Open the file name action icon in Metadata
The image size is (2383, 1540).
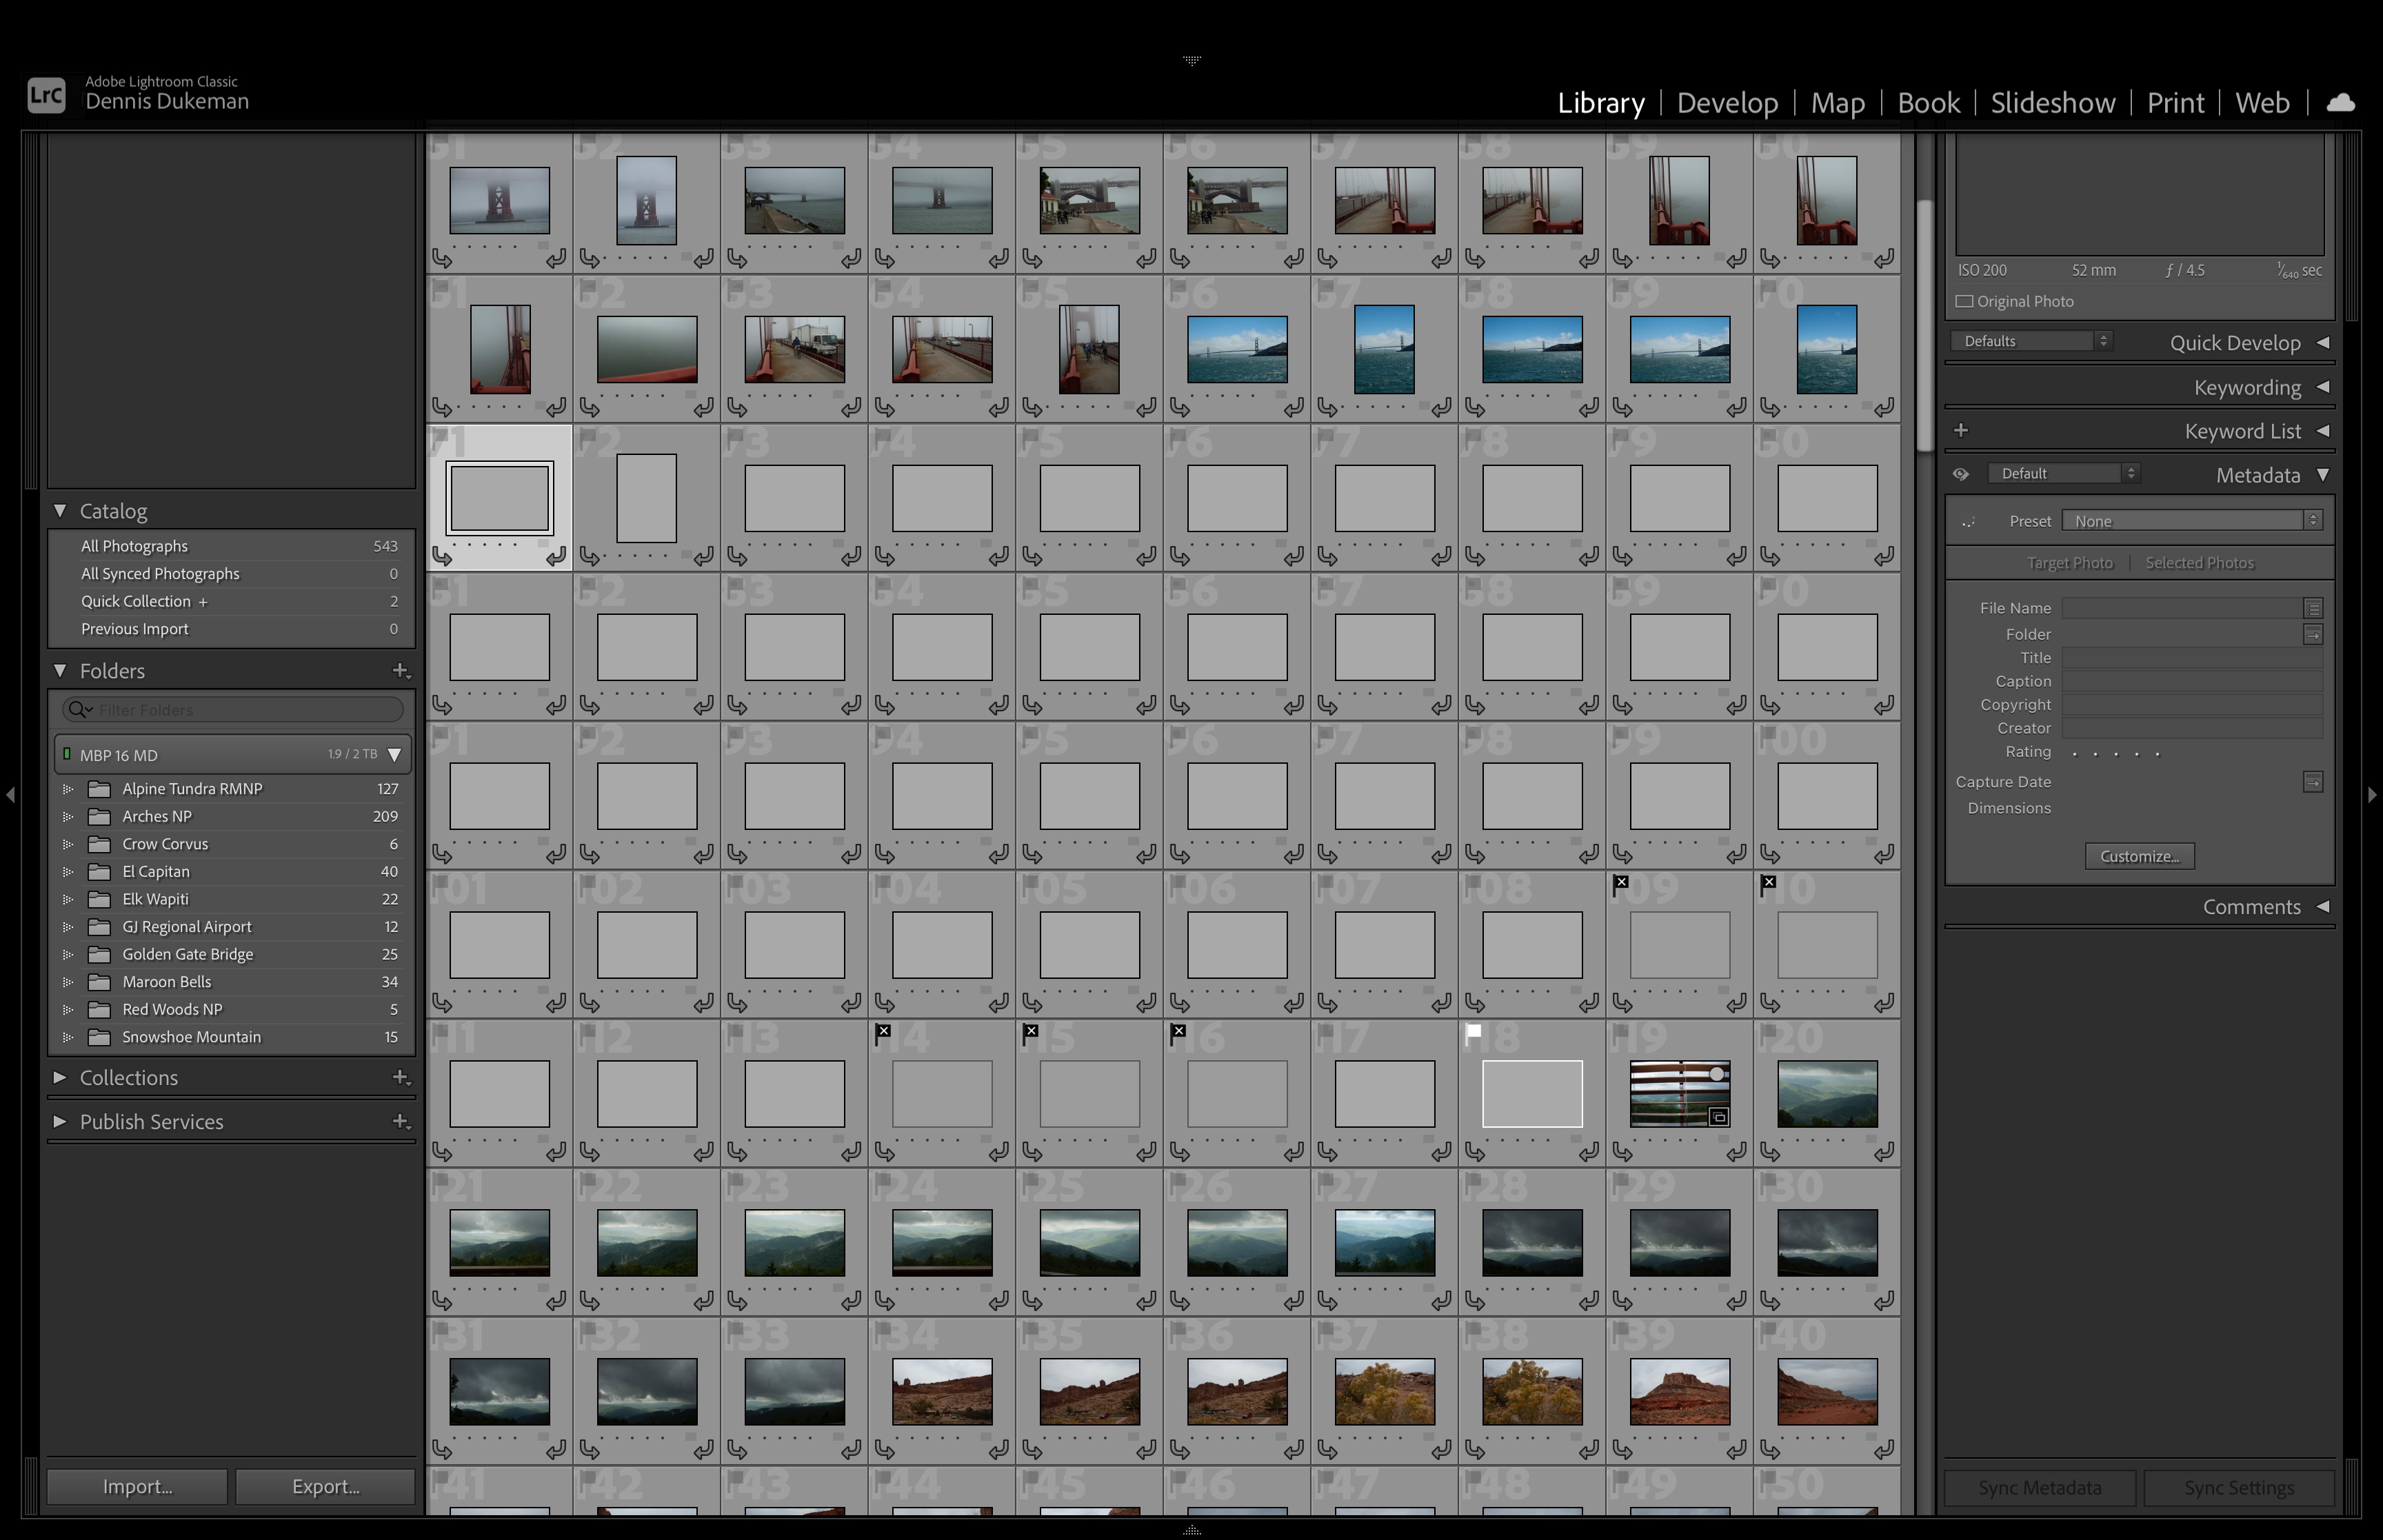2313,607
